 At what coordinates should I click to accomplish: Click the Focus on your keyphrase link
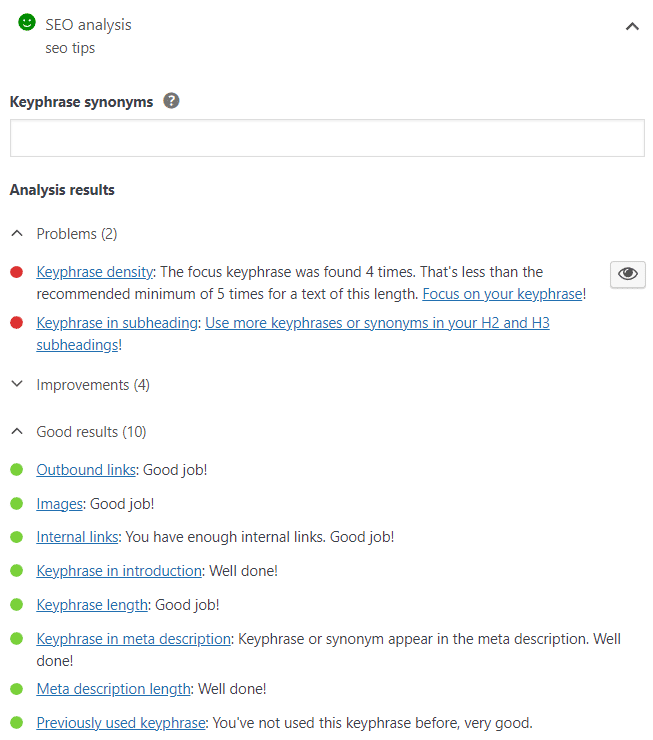pyautogui.click(x=502, y=294)
